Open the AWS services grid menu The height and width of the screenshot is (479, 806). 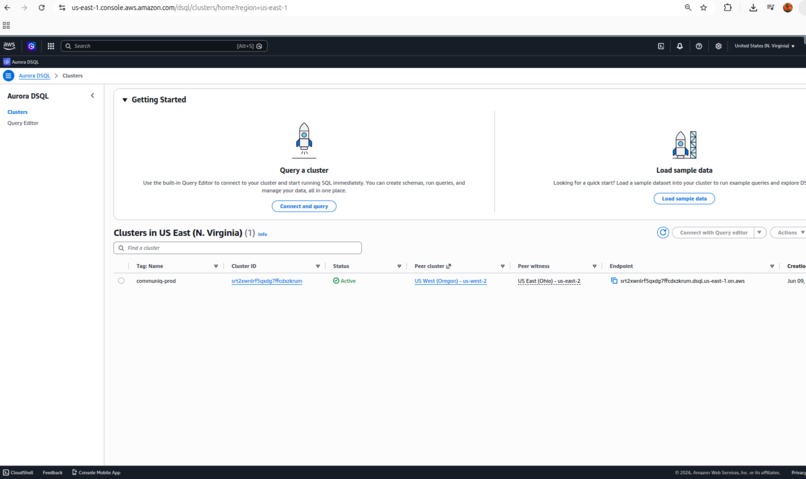pos(51,46)
